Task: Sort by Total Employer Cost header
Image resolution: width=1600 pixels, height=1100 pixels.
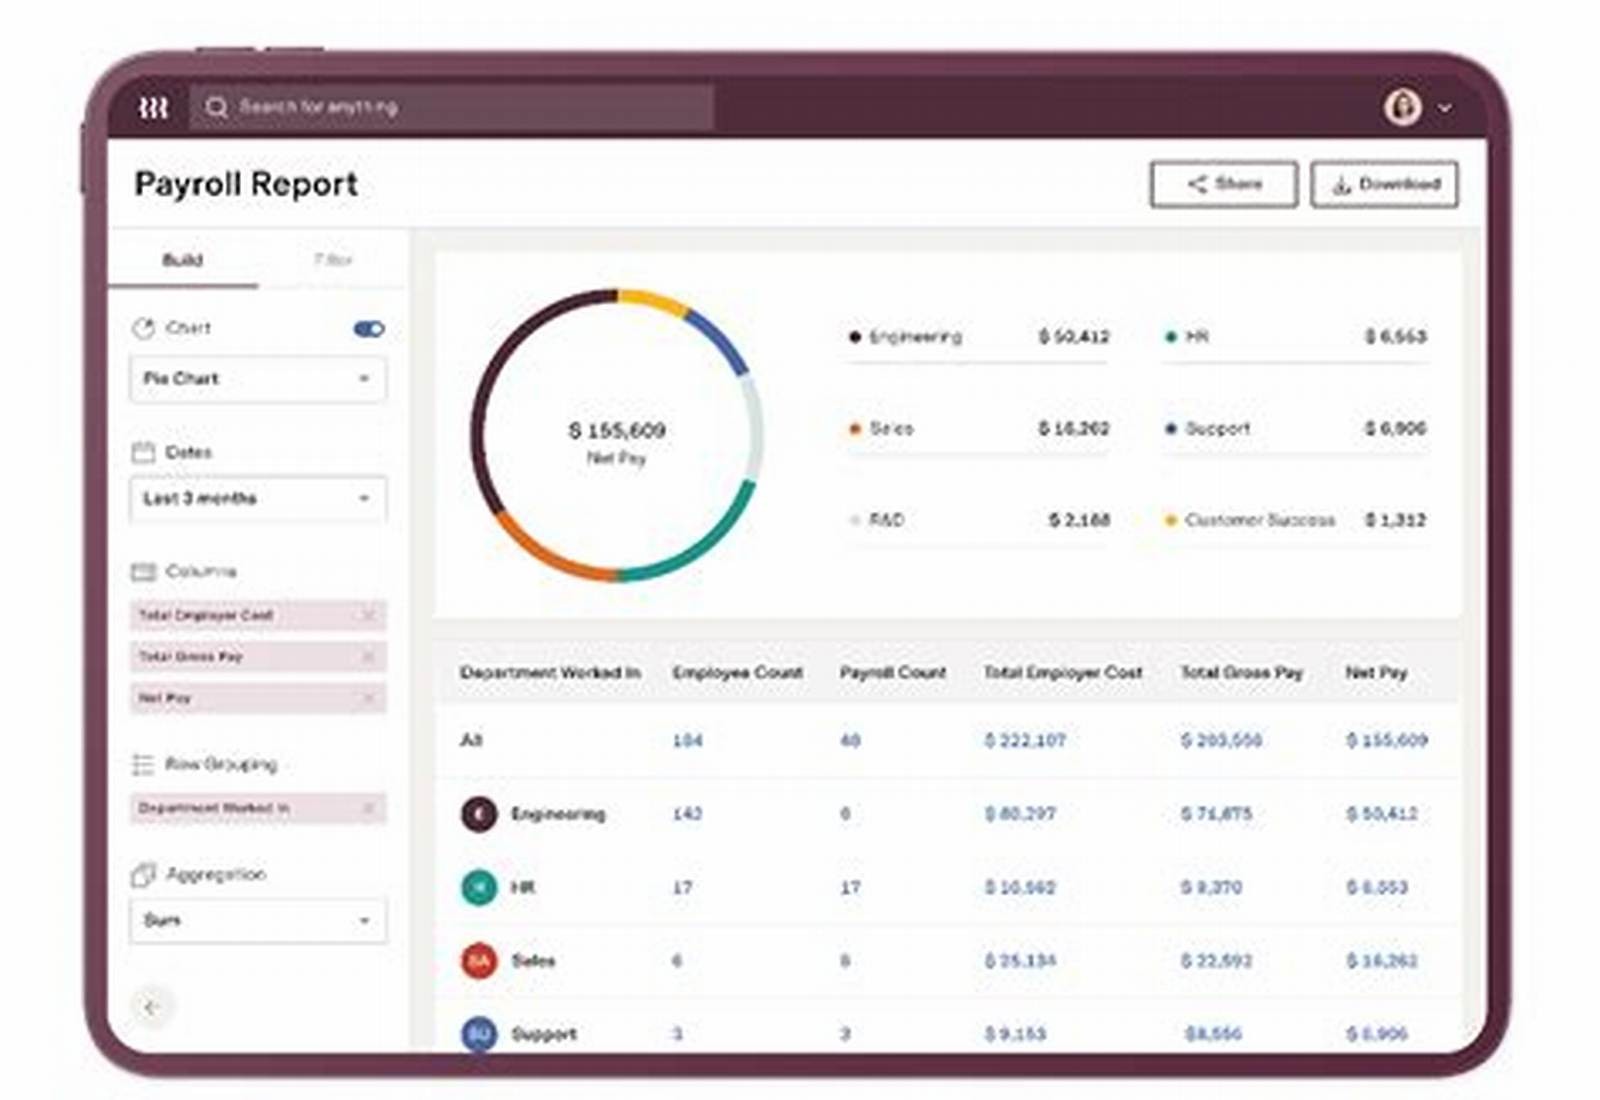Action: tap(1063, 673)
